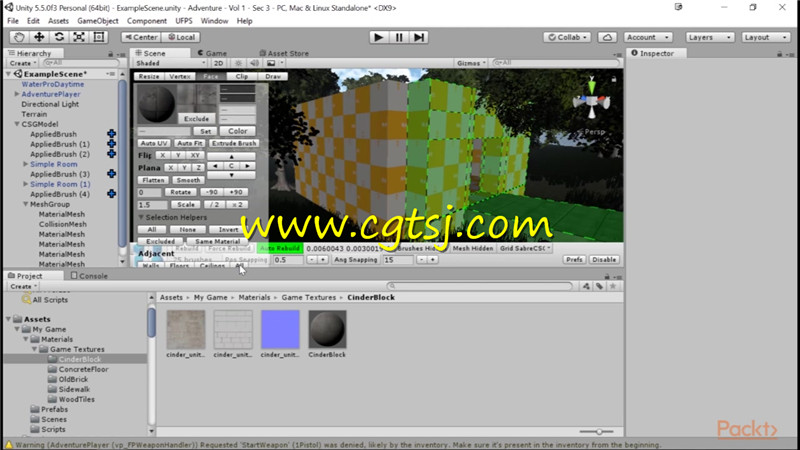
Task: Click the Auto UV button
Action: (154, 143)
